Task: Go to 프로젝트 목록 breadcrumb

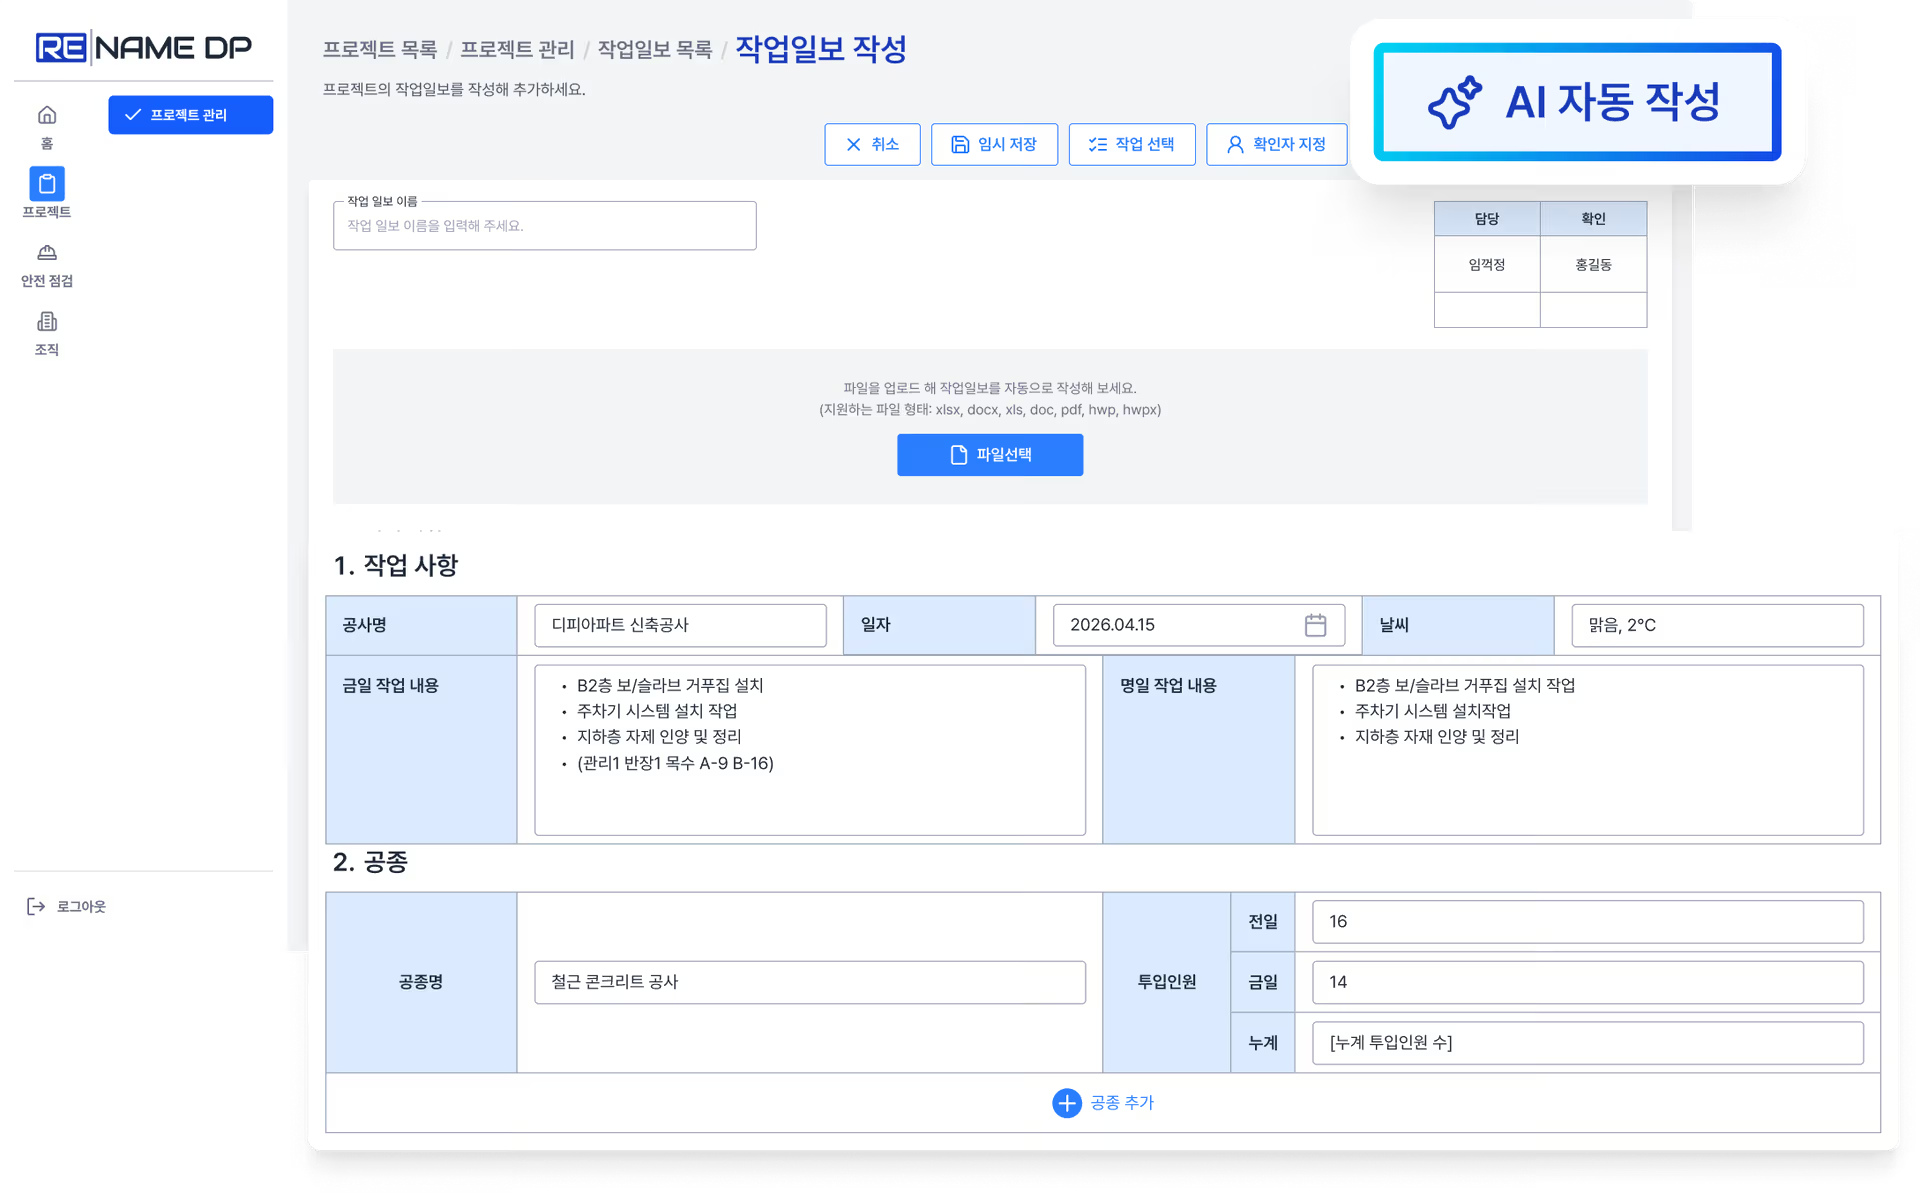Action: tap(380, 49)
